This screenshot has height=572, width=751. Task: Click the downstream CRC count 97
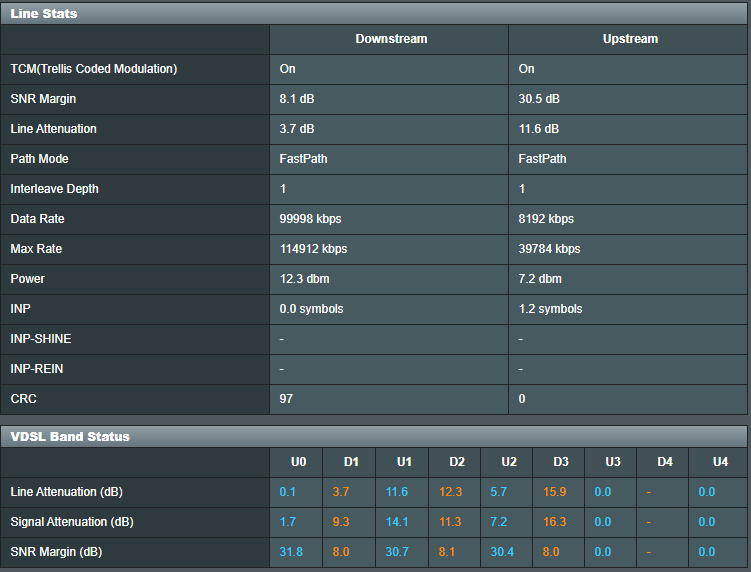point(287,399)
